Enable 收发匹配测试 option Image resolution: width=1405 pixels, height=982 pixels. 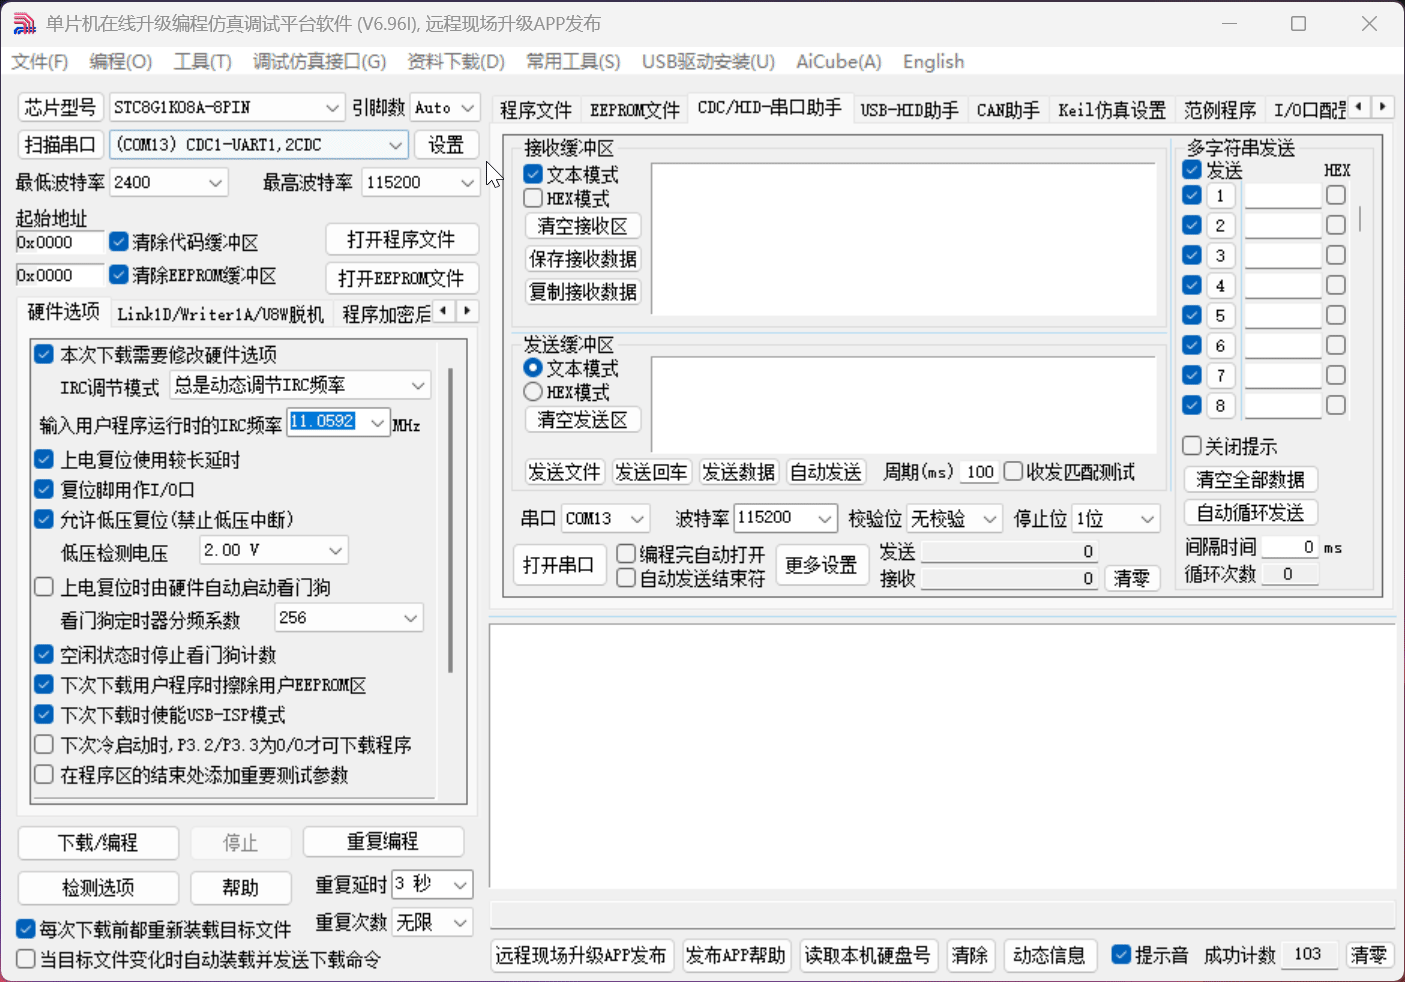click(x=1013, y=470)
